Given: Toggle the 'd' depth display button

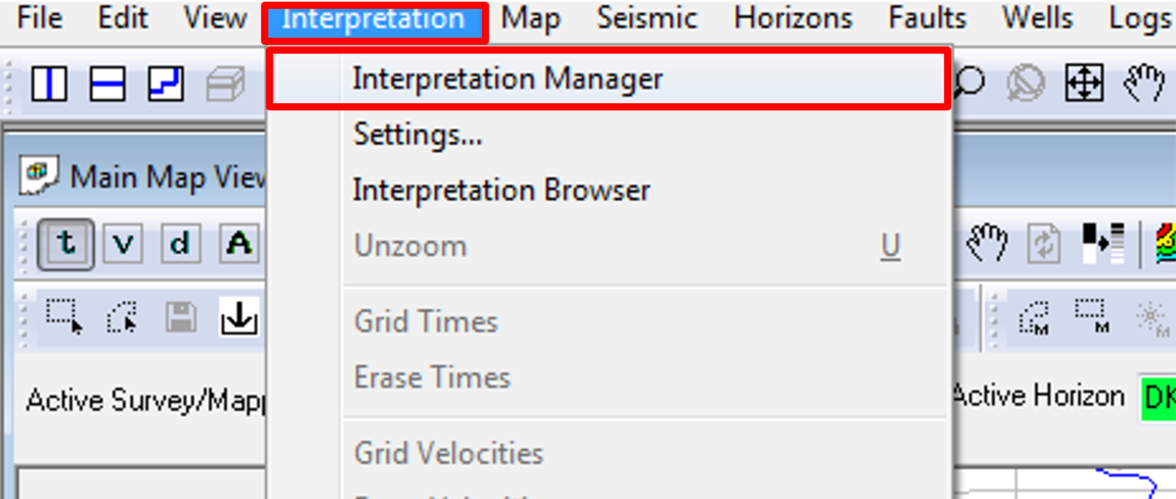Looking at the screenshot, I should tap(181, 244).
